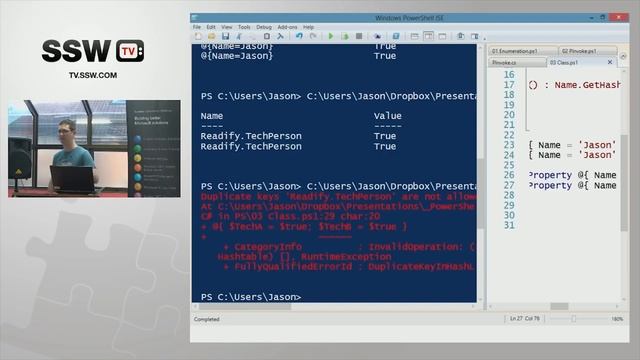Open the Edit menu
Viewport: 640px width, 360px height.
[x=211, y=27]
